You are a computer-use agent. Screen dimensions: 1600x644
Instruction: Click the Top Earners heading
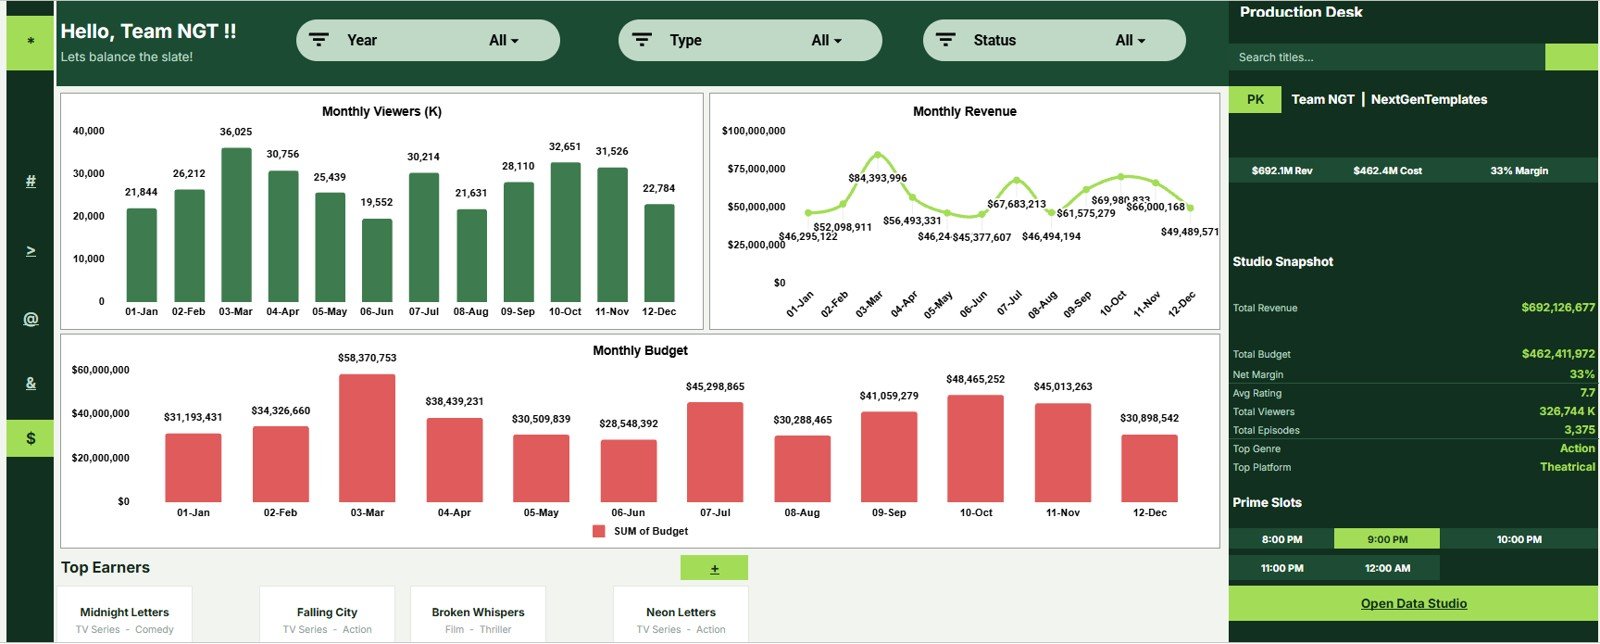point(105,567)
